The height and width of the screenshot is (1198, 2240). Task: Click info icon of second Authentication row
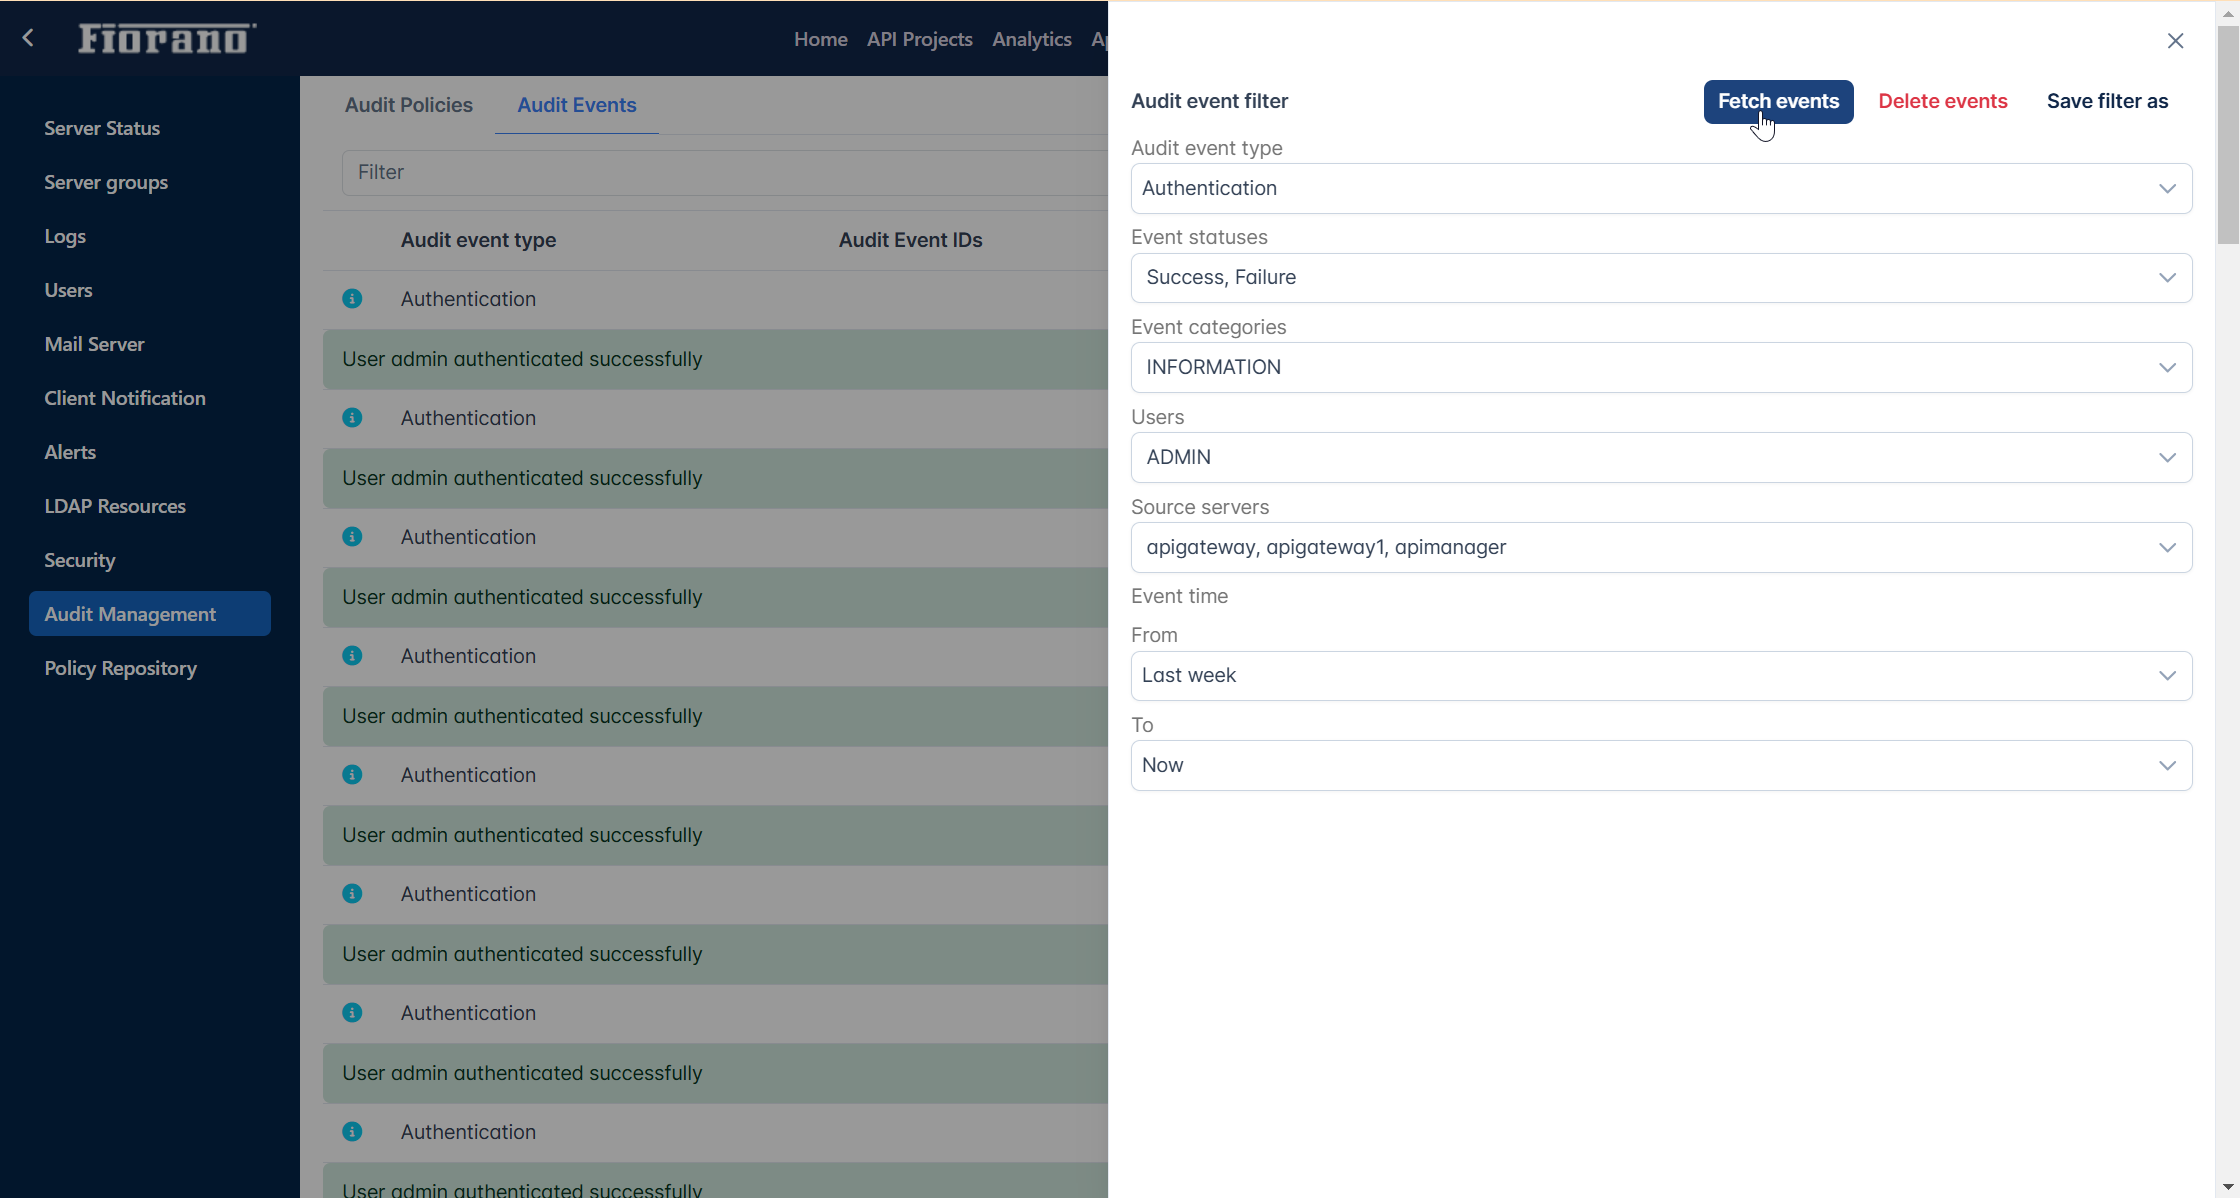click(352, 417)
